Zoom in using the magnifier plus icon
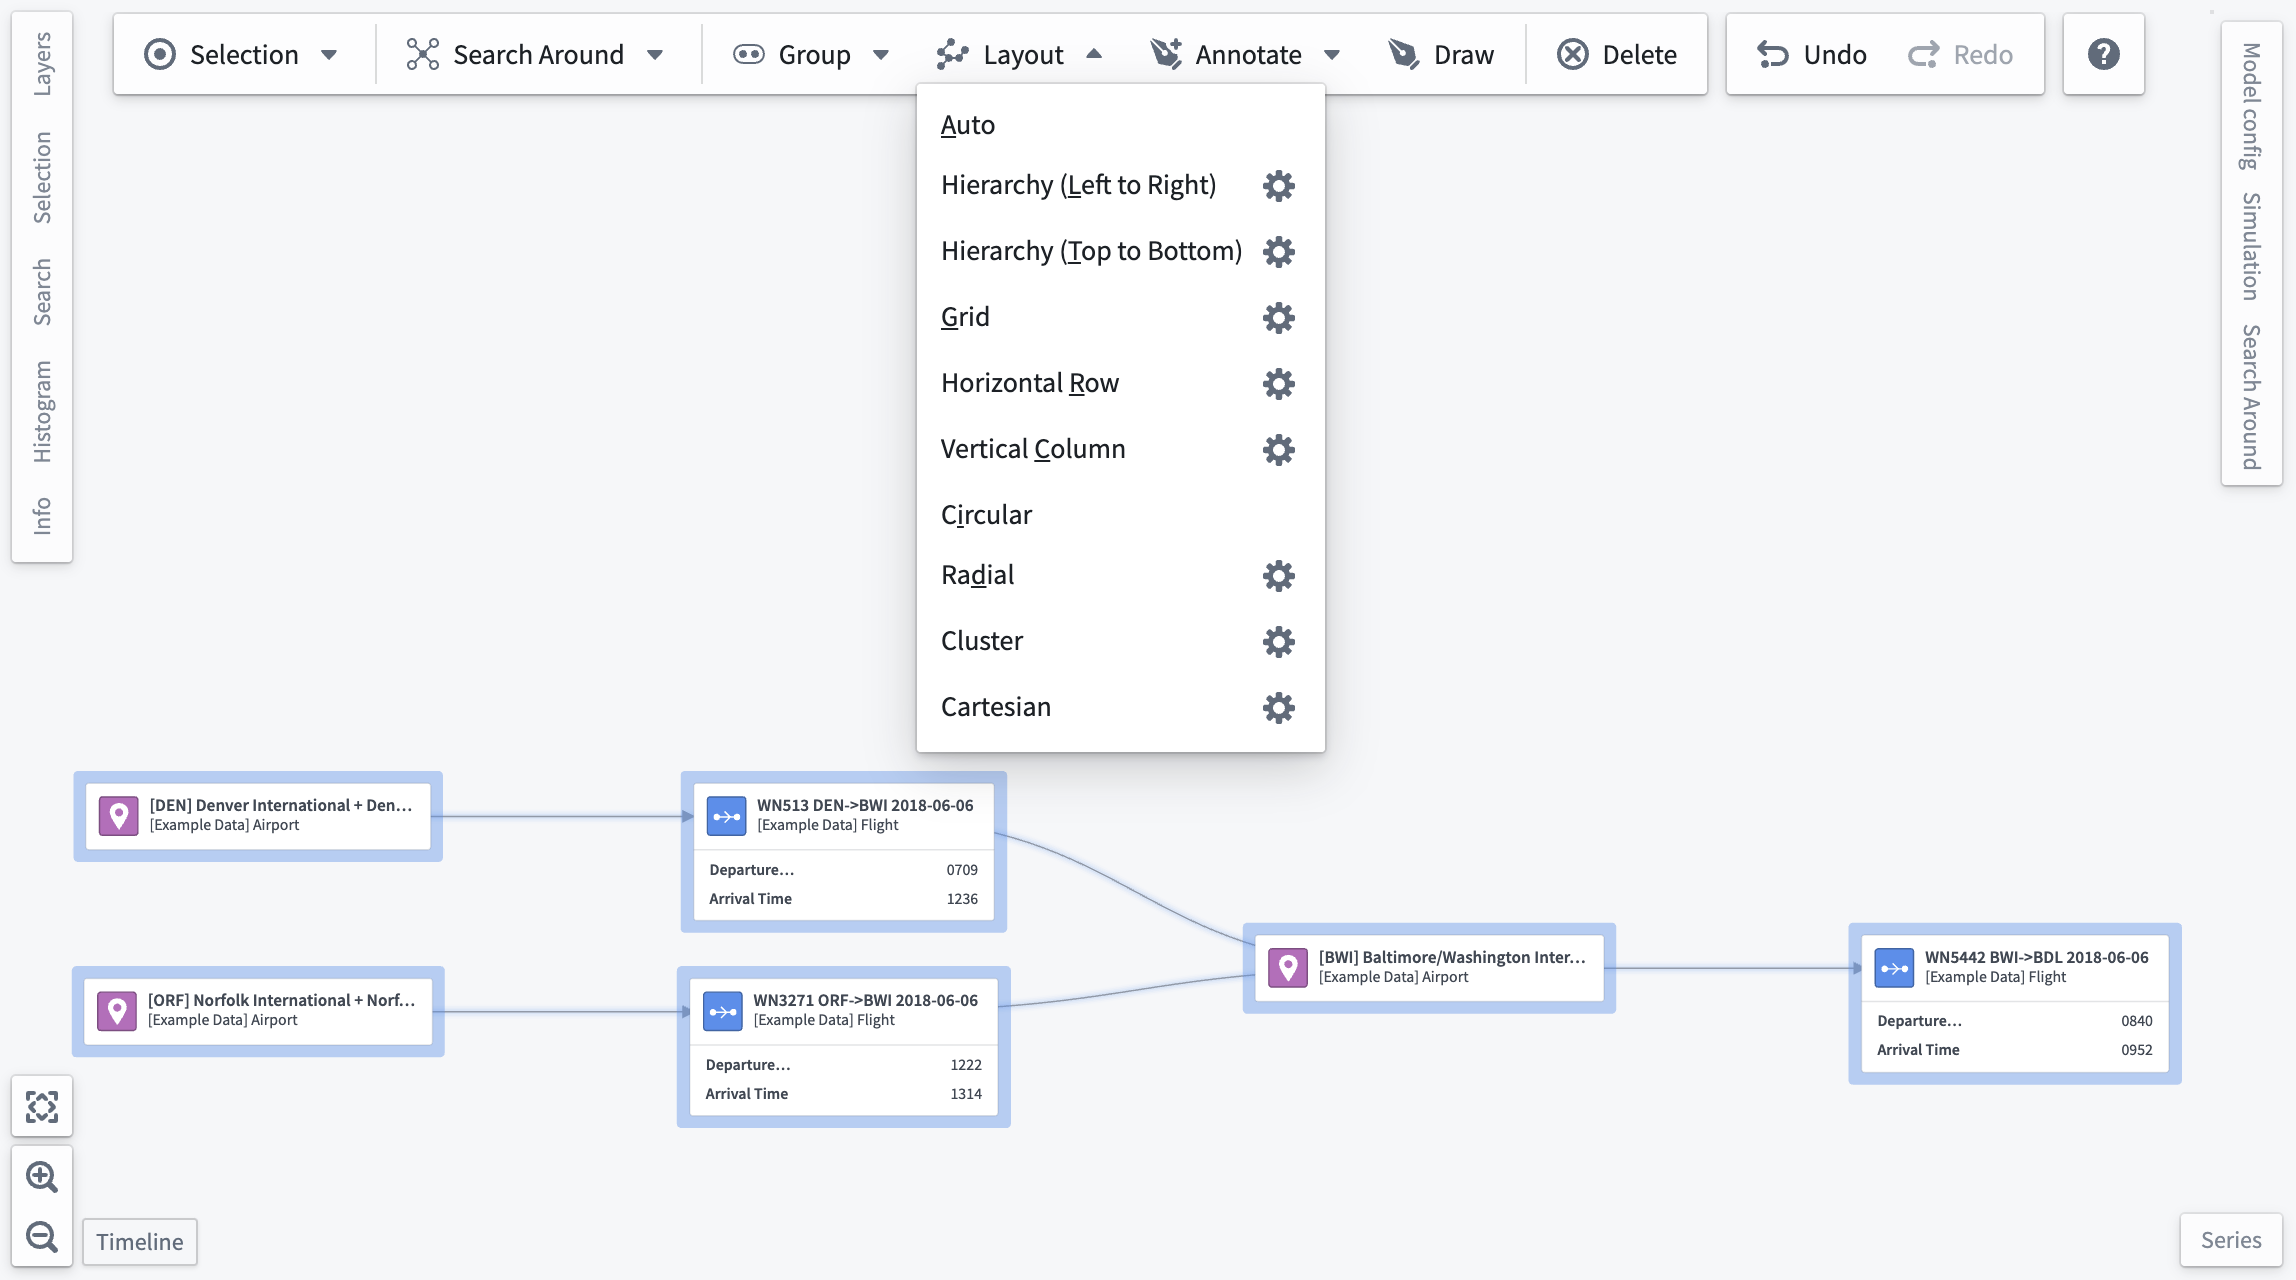The image size is (2296, 1280). point(42,1177)
